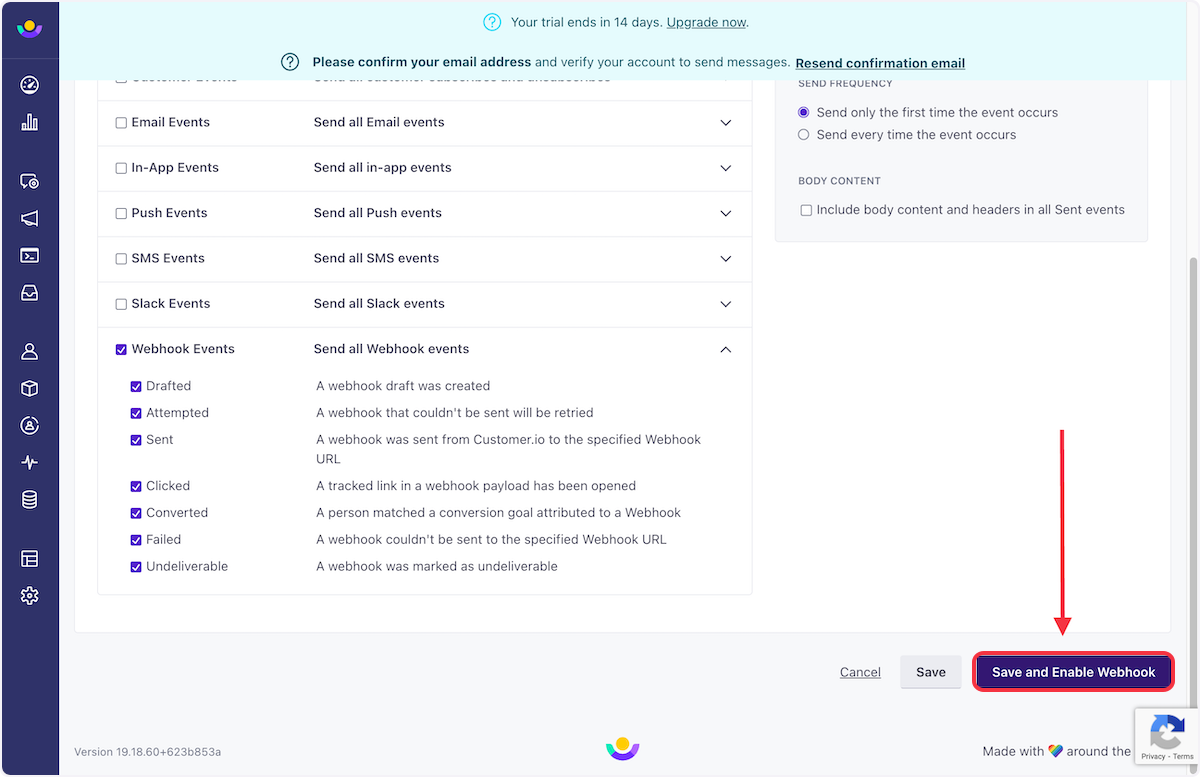Viewport: 1200px width, 777px height.
Task: Uncheck the Drafted webhook event
Action: [x=136, y=386]
